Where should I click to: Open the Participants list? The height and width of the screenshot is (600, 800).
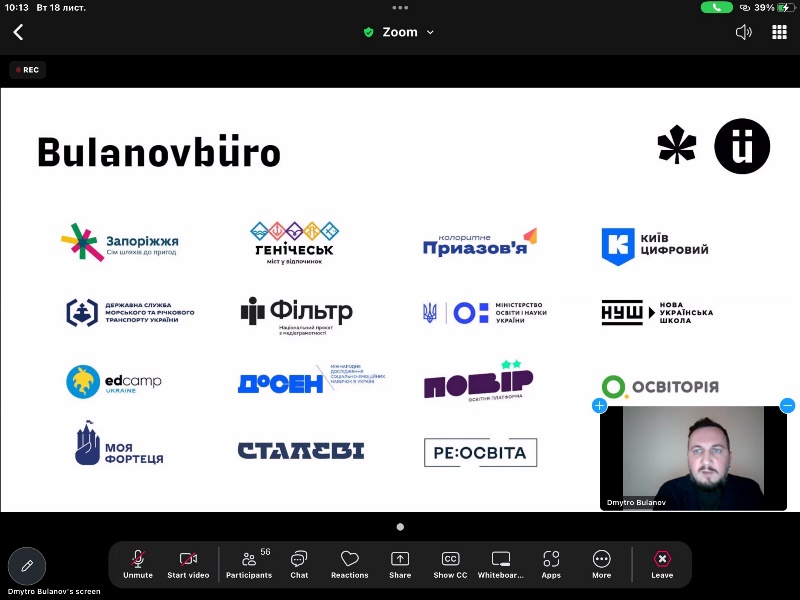(x=249, y=564)
